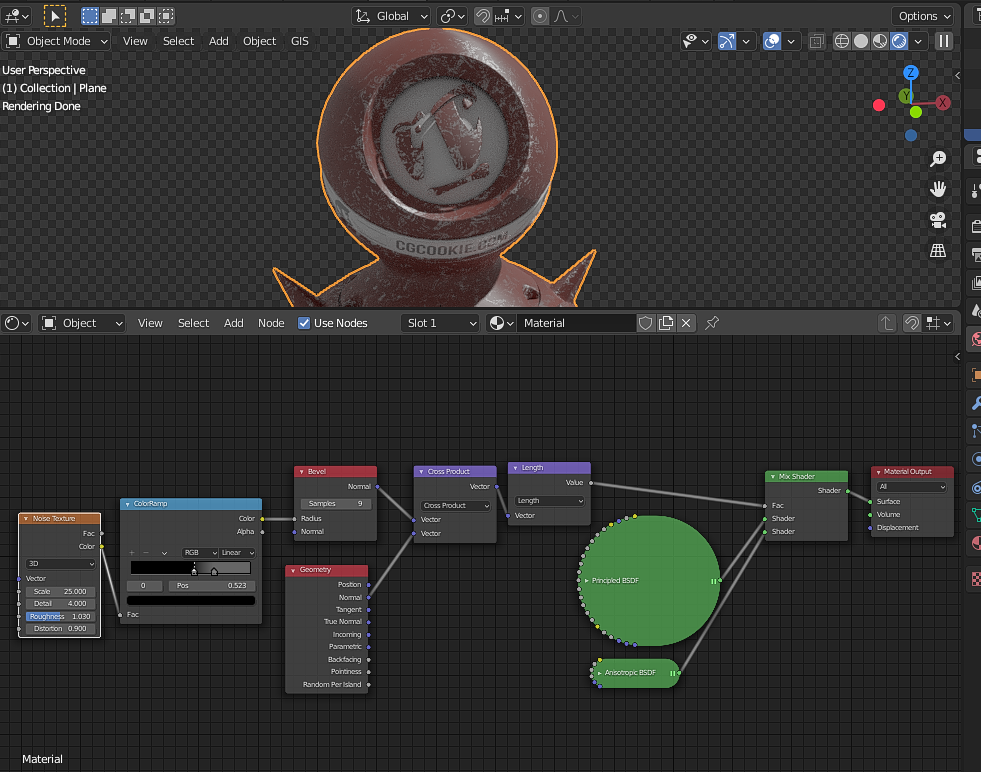Toggle Use Nodes checkbox
This screenshot has height=772, width=981.
304,323
